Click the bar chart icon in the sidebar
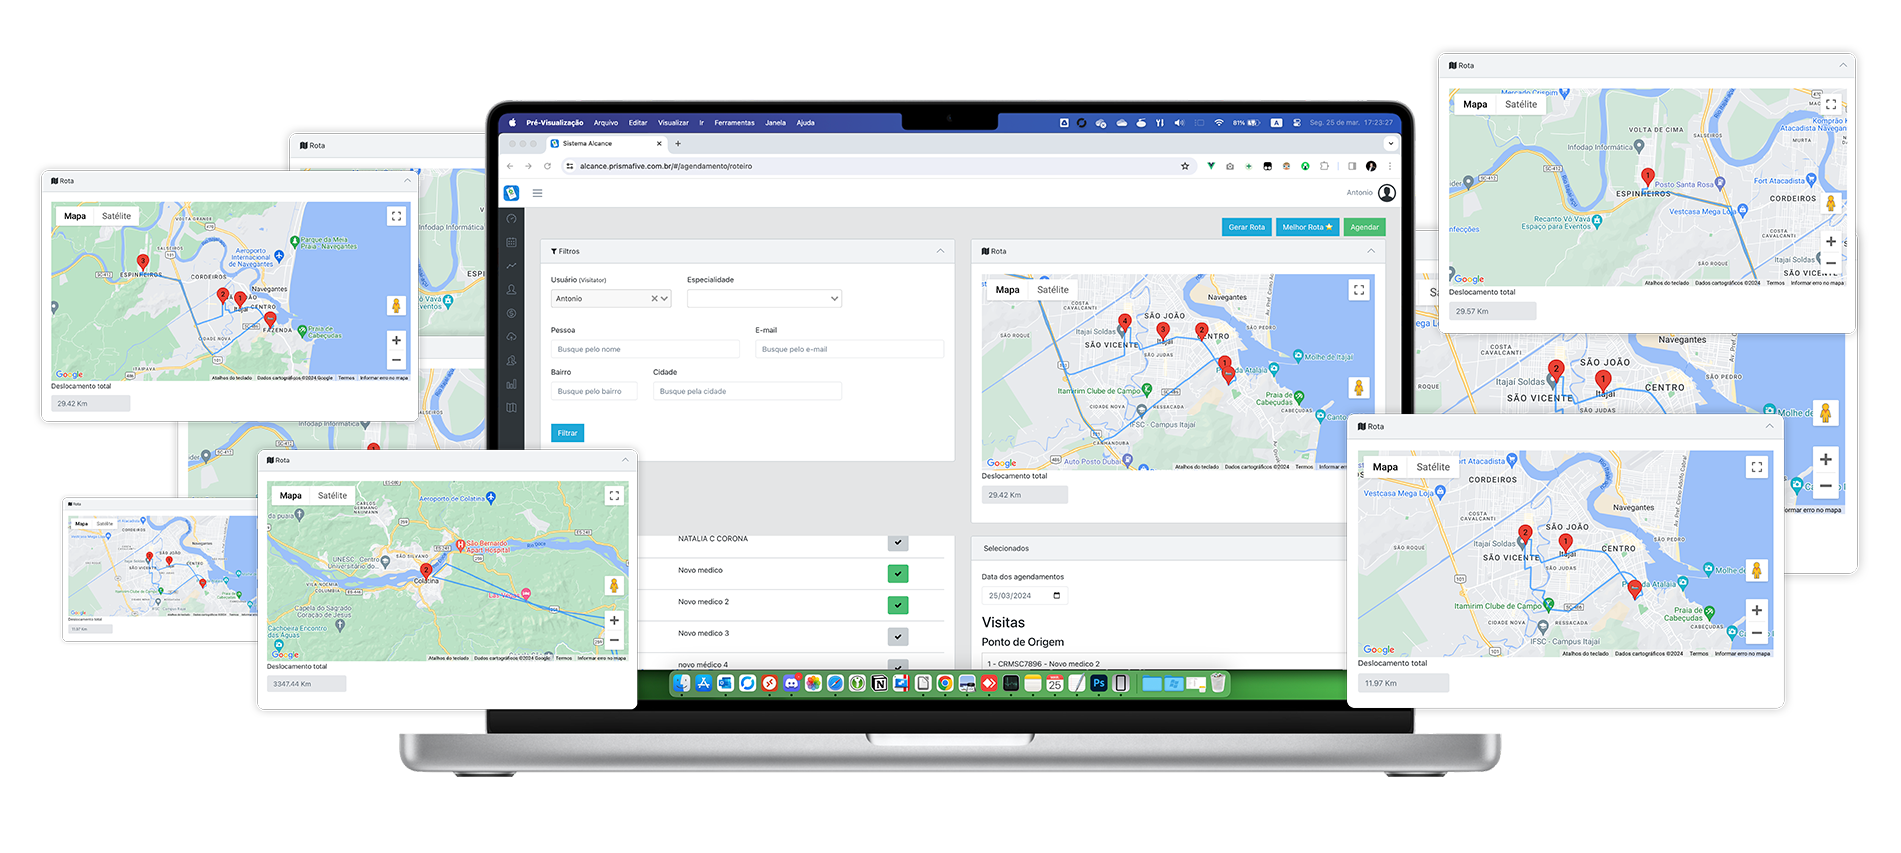This screenshot has width=1901, height=853. click(511, 384)
